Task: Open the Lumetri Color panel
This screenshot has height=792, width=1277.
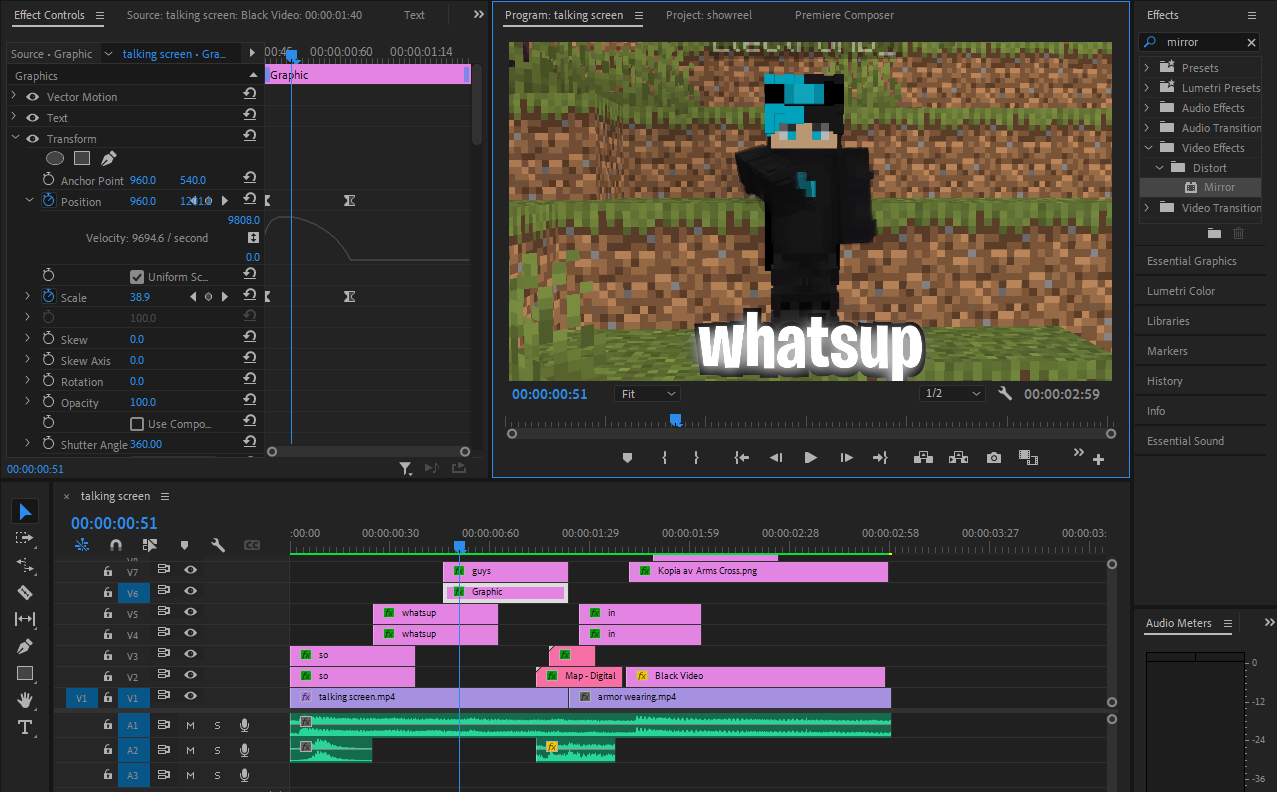Action: (1181, 291)
